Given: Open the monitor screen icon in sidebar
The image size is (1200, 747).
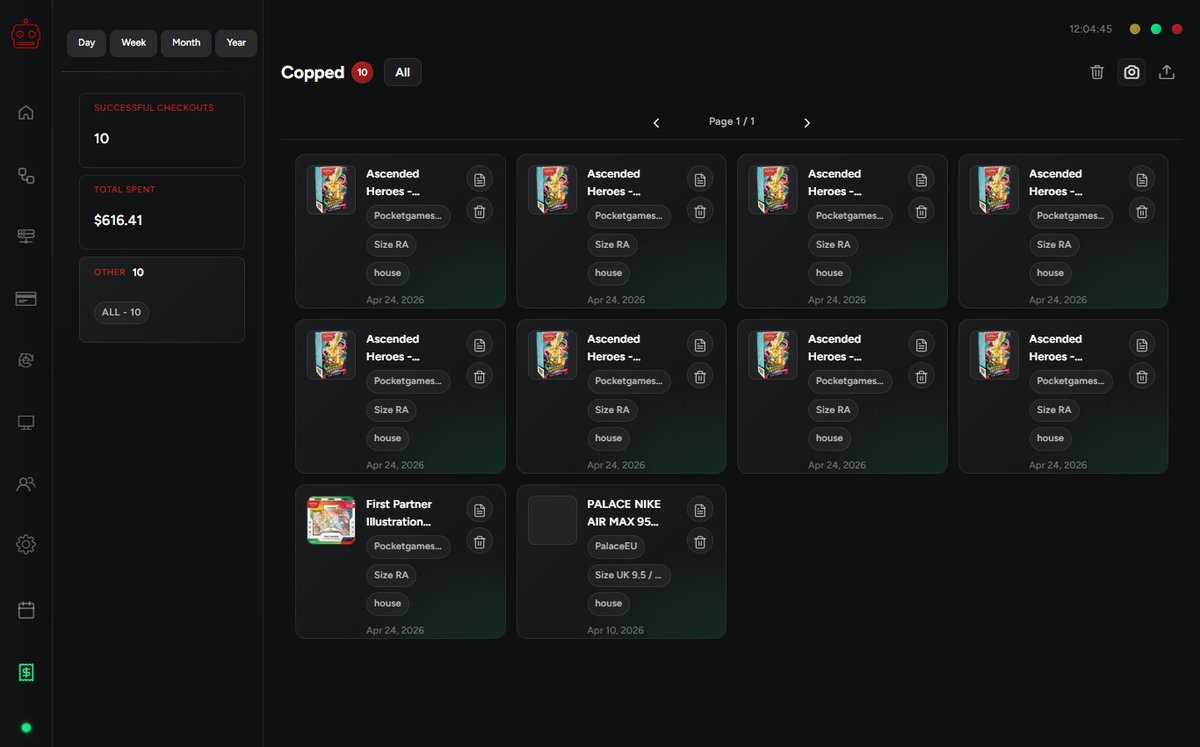Looking at the screenshot, I should coord(26,423).
